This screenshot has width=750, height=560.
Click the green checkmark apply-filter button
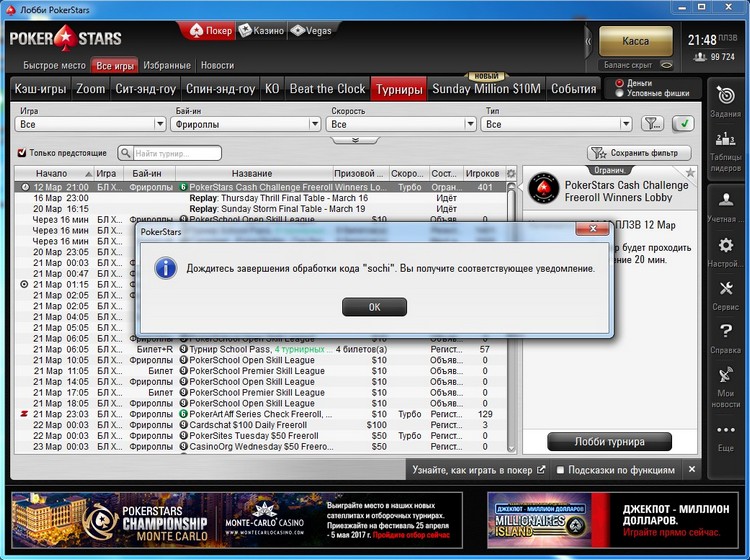coord(684,124)
